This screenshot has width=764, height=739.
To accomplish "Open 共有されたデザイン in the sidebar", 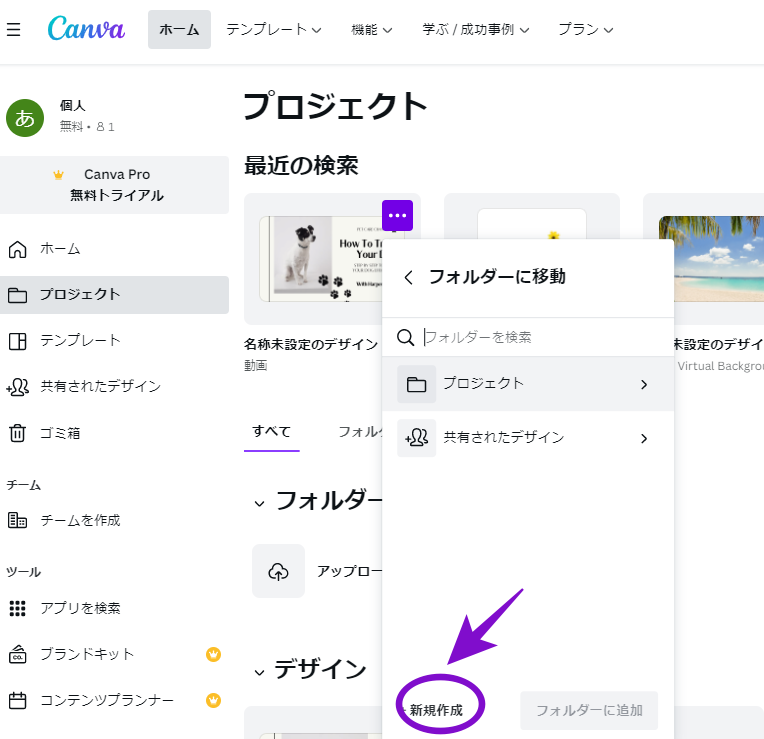I will point(114,387).
